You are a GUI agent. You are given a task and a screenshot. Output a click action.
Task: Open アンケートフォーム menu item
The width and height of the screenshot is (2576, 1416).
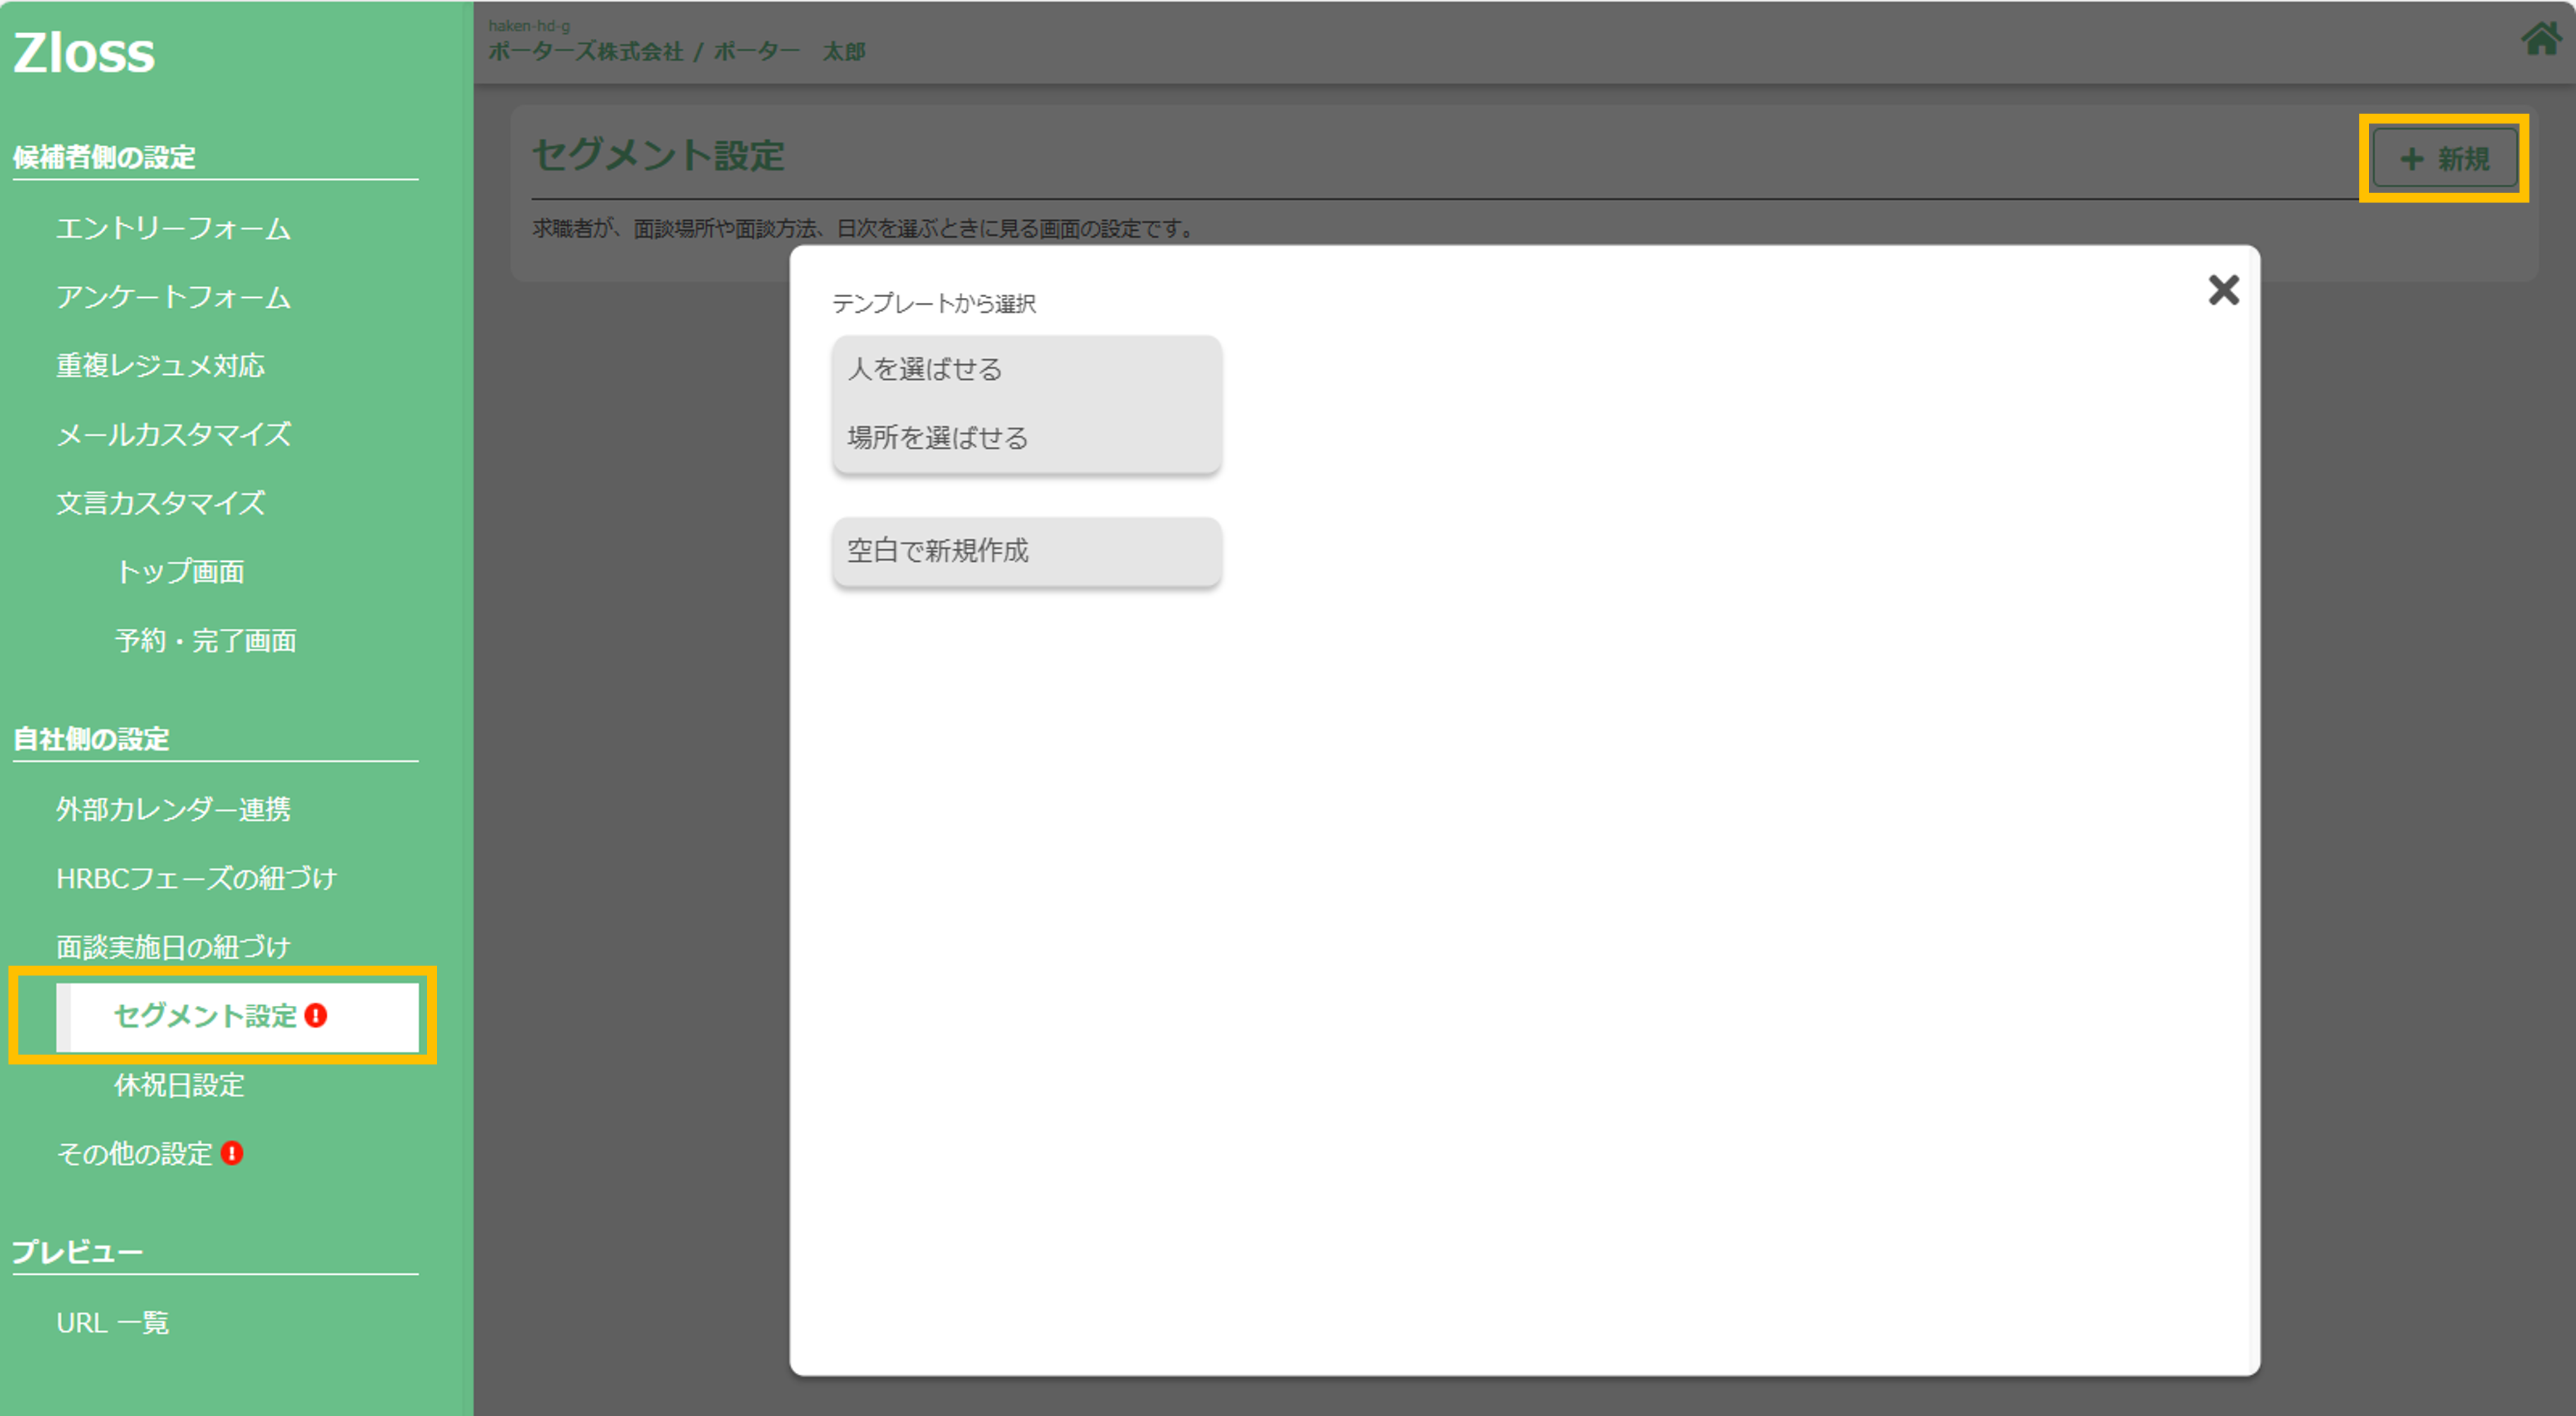pyautogui.click(x=173, y=297)
